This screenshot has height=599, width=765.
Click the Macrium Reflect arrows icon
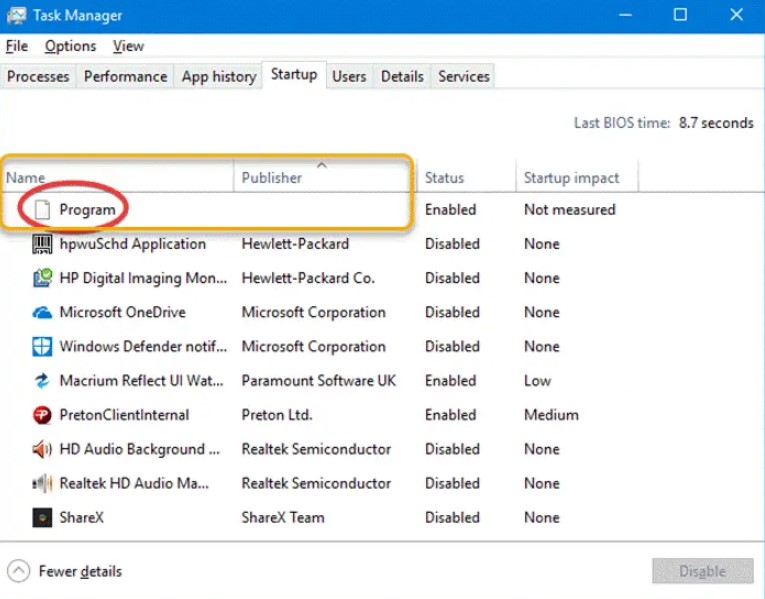pyautogui.click(x=42, y=380)
